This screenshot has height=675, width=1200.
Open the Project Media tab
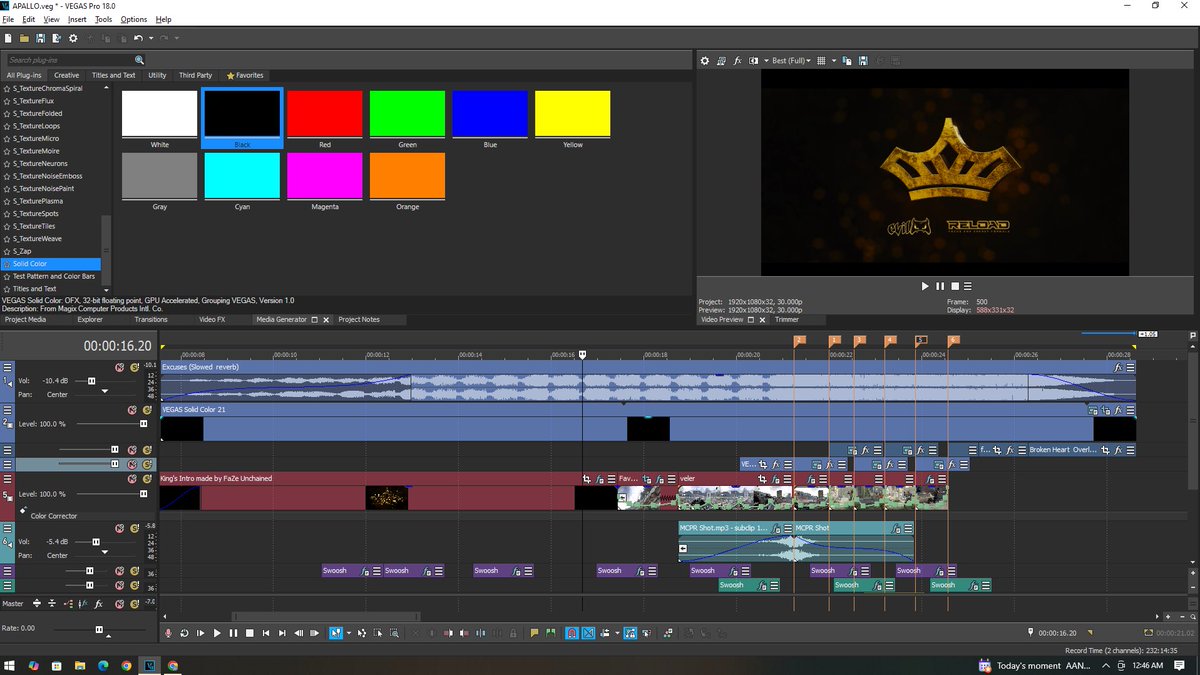point(25,319)
